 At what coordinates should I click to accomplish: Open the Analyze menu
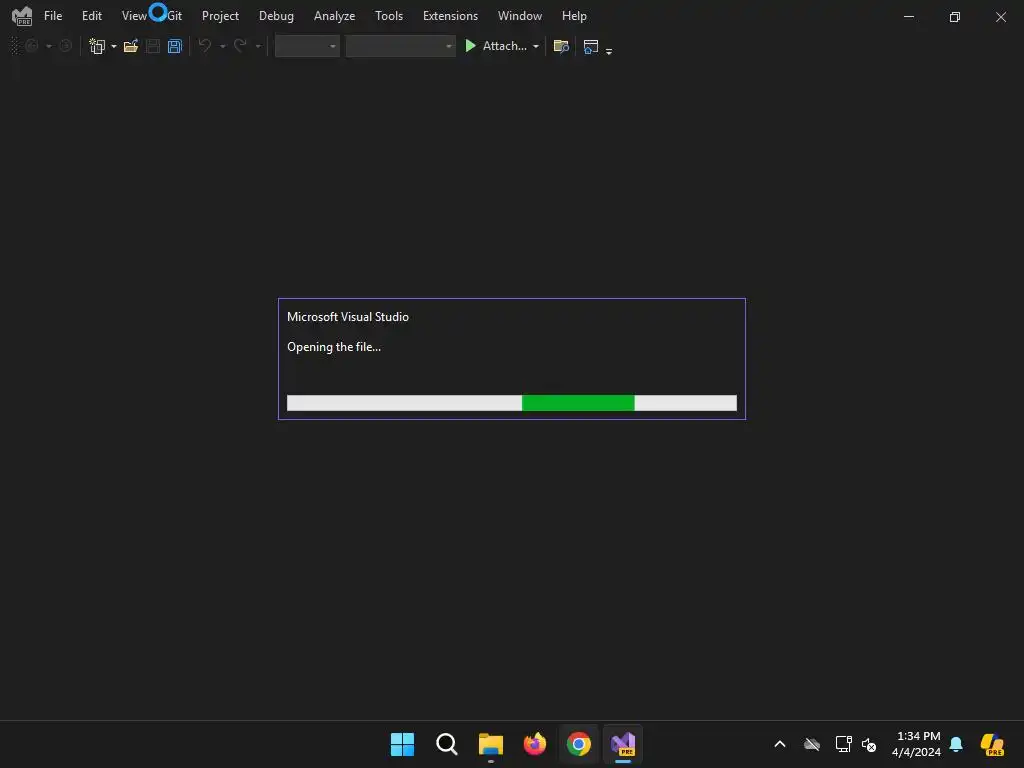click(334, 16)
